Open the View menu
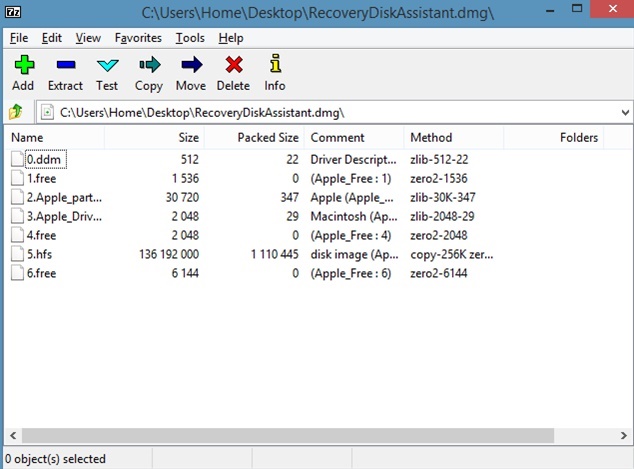 pyautogui.click(x=88, y=38)
